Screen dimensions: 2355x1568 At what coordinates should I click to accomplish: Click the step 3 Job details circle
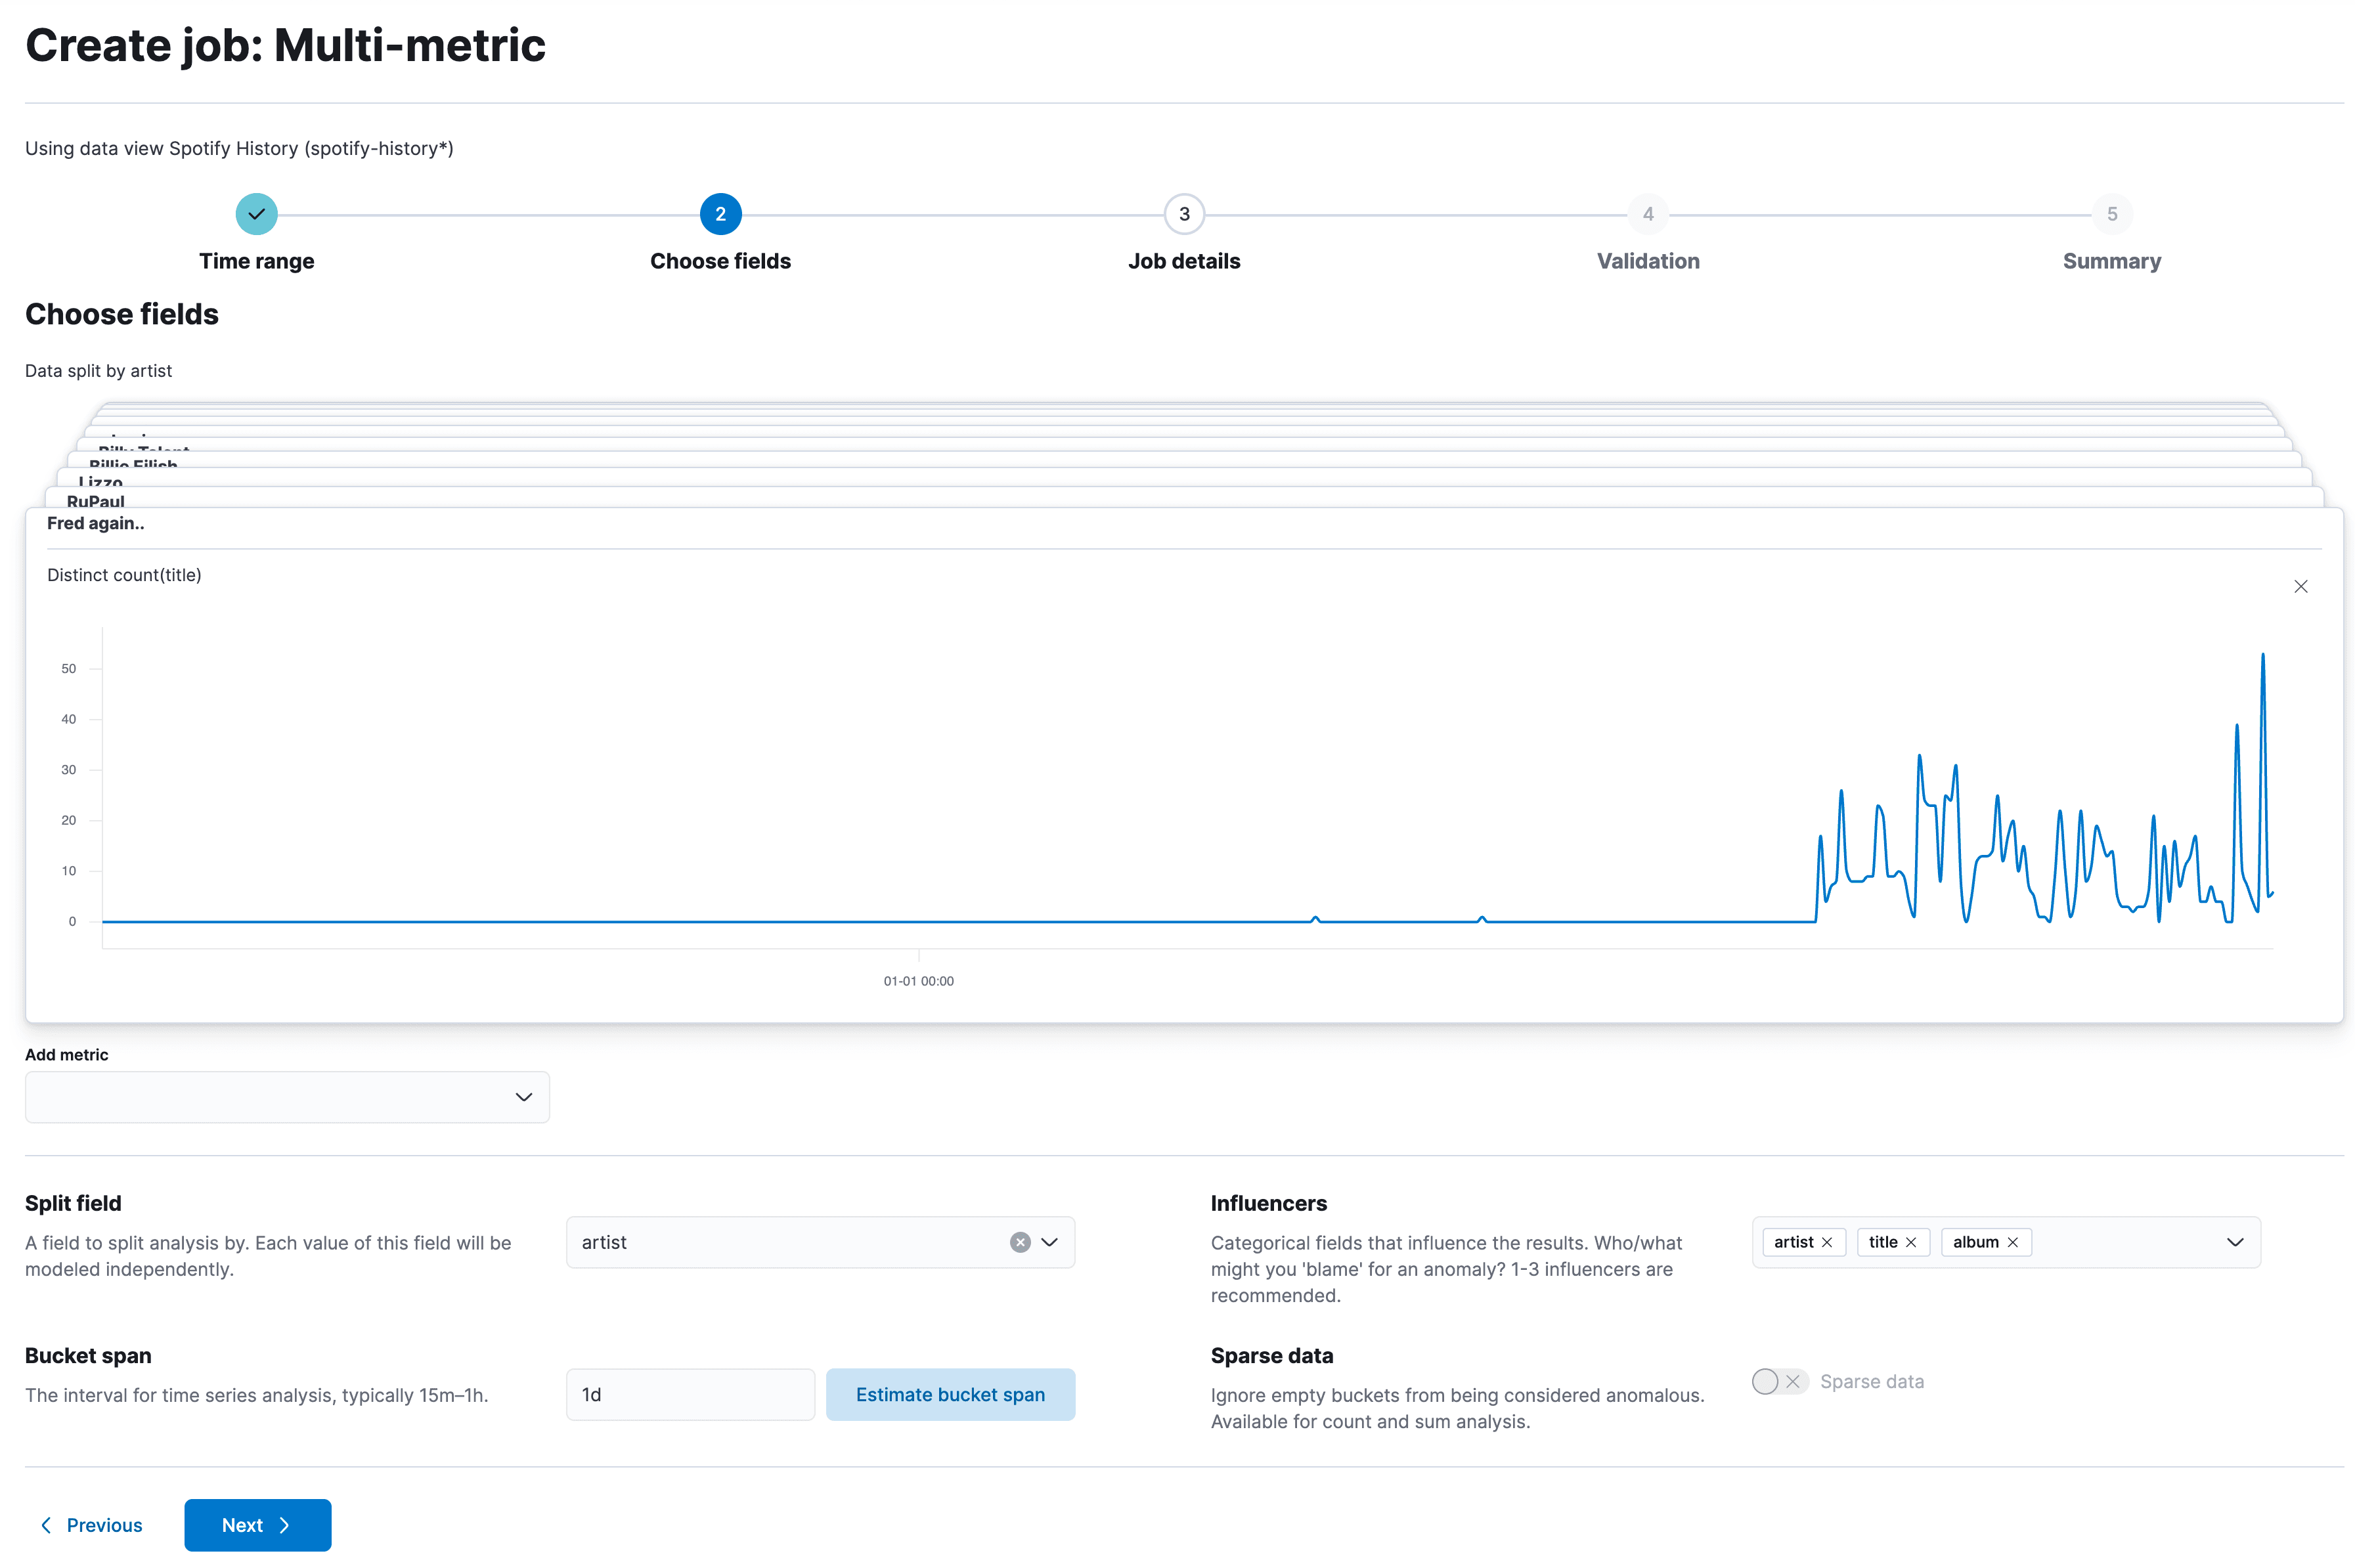(x=1184, y=214)
